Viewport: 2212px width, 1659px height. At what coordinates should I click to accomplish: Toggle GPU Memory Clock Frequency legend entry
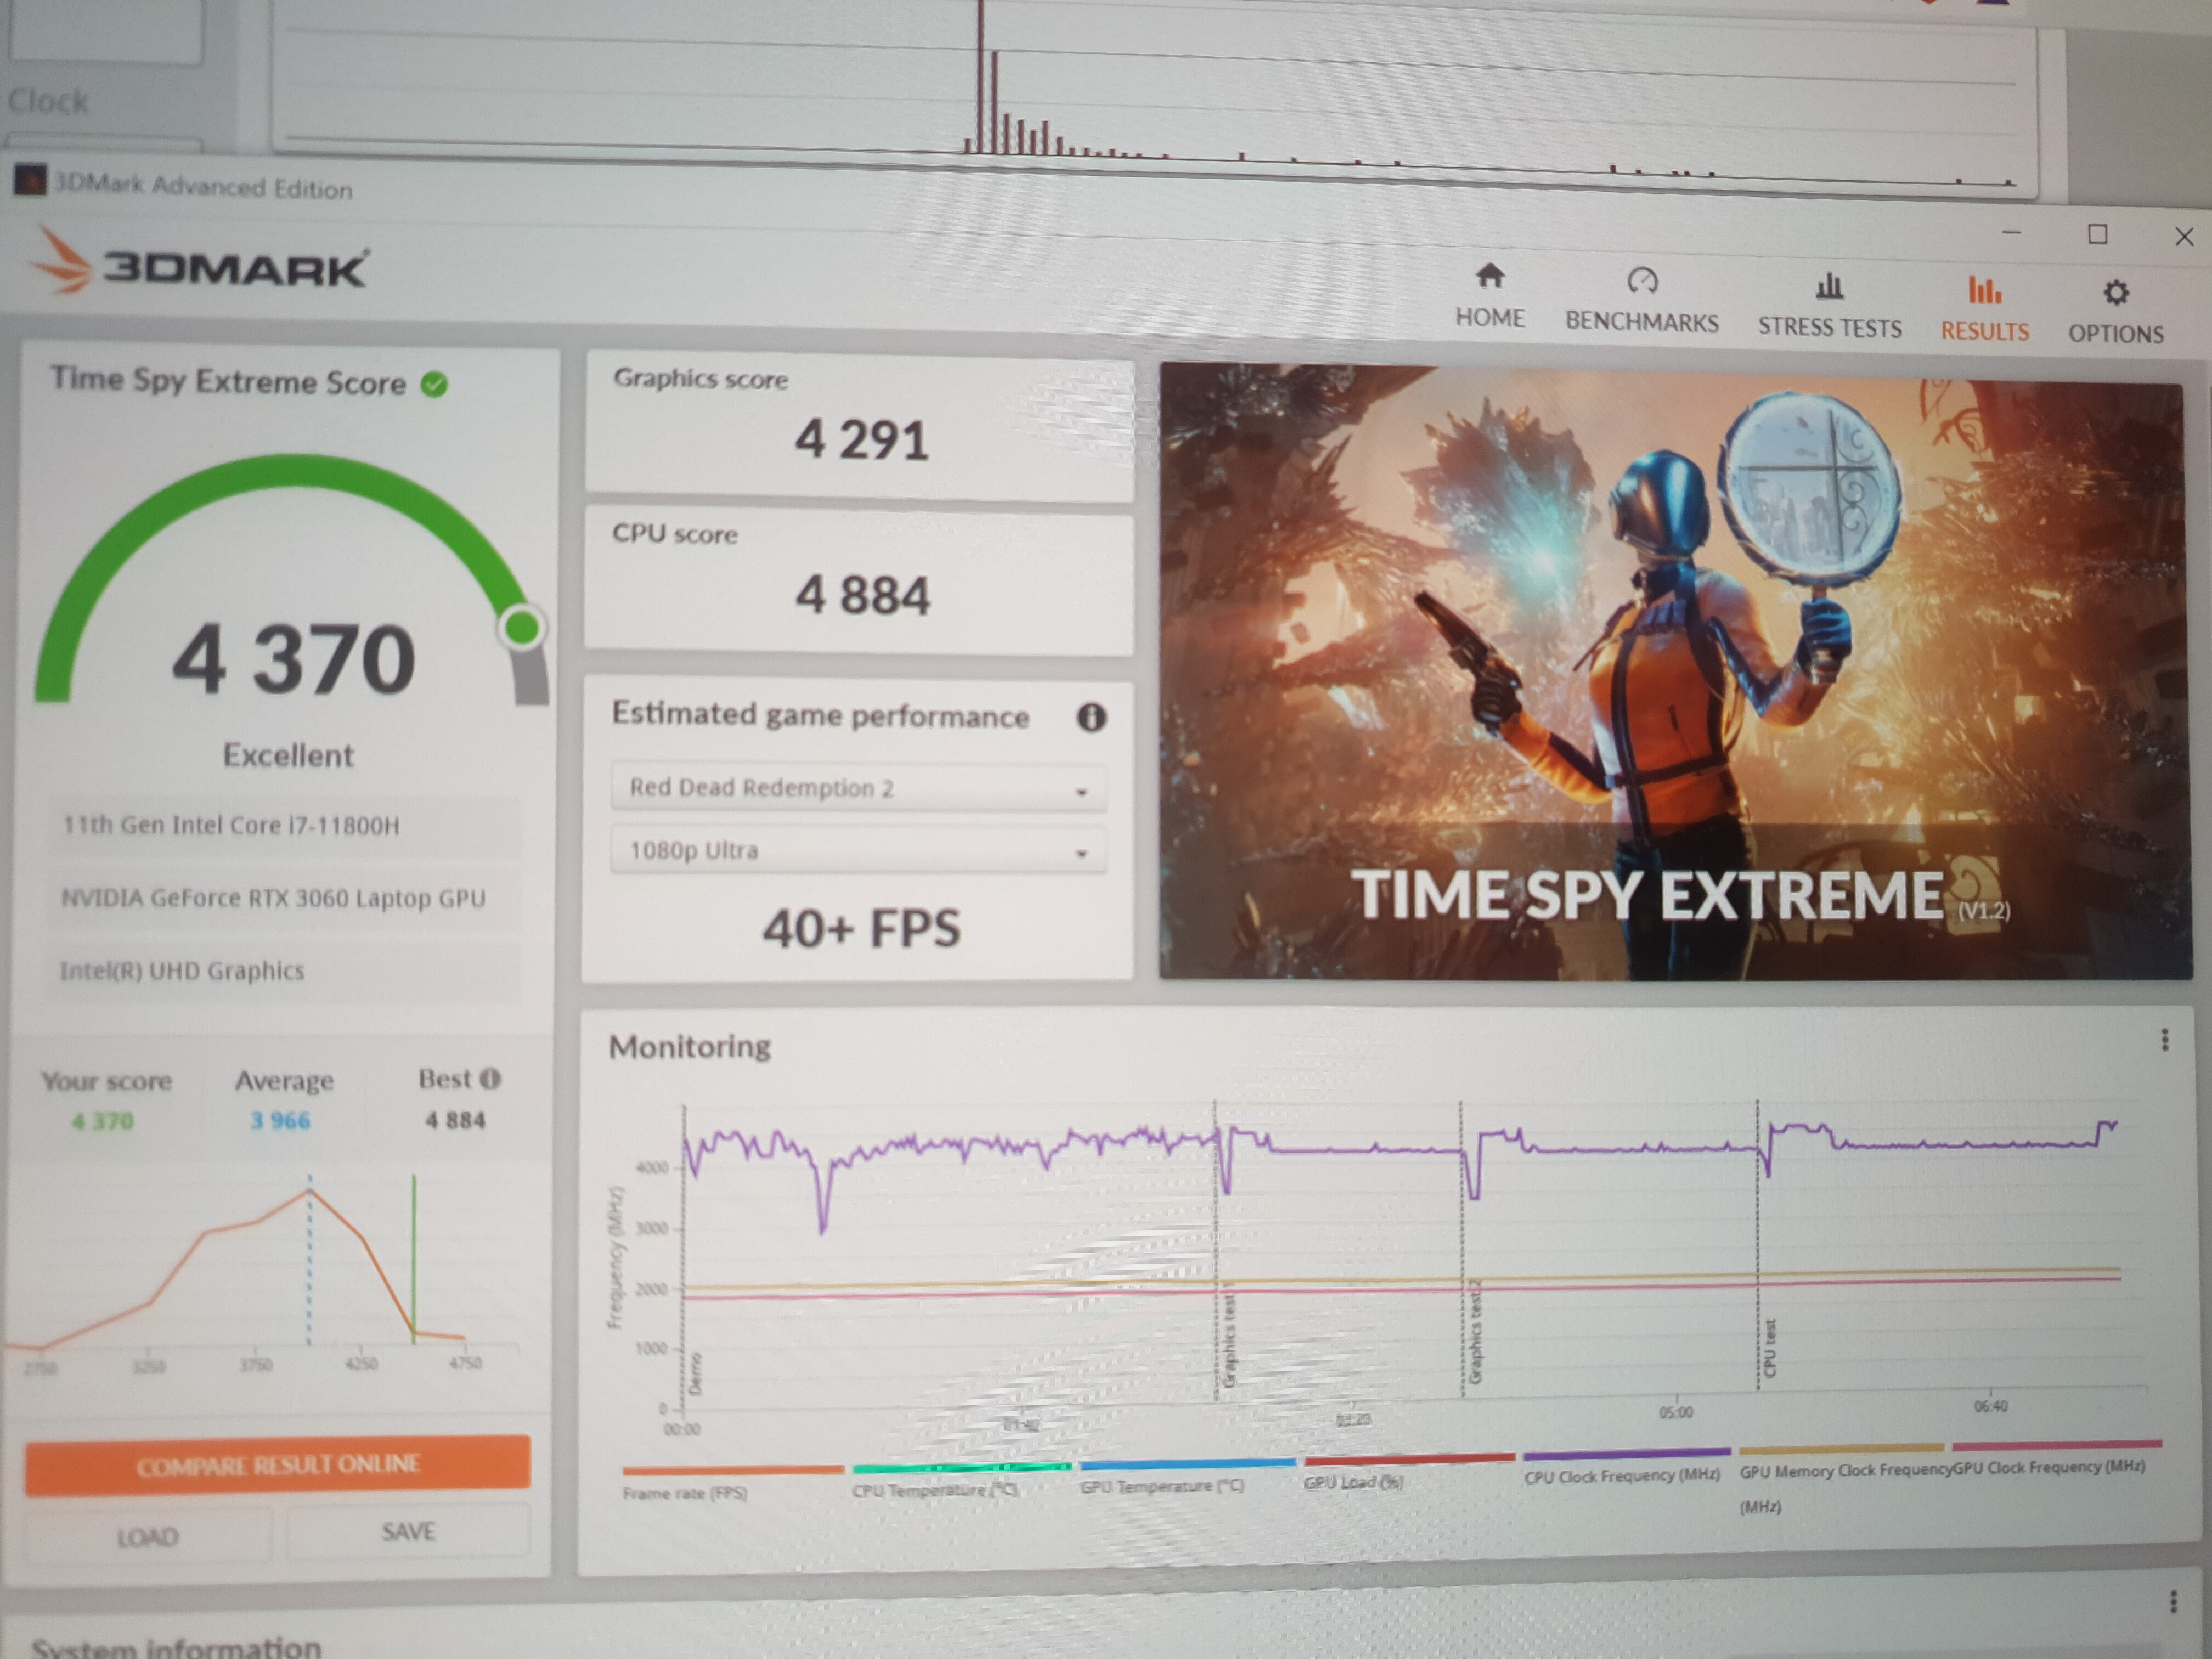pyautogui.click(x=1842, y=1479)
